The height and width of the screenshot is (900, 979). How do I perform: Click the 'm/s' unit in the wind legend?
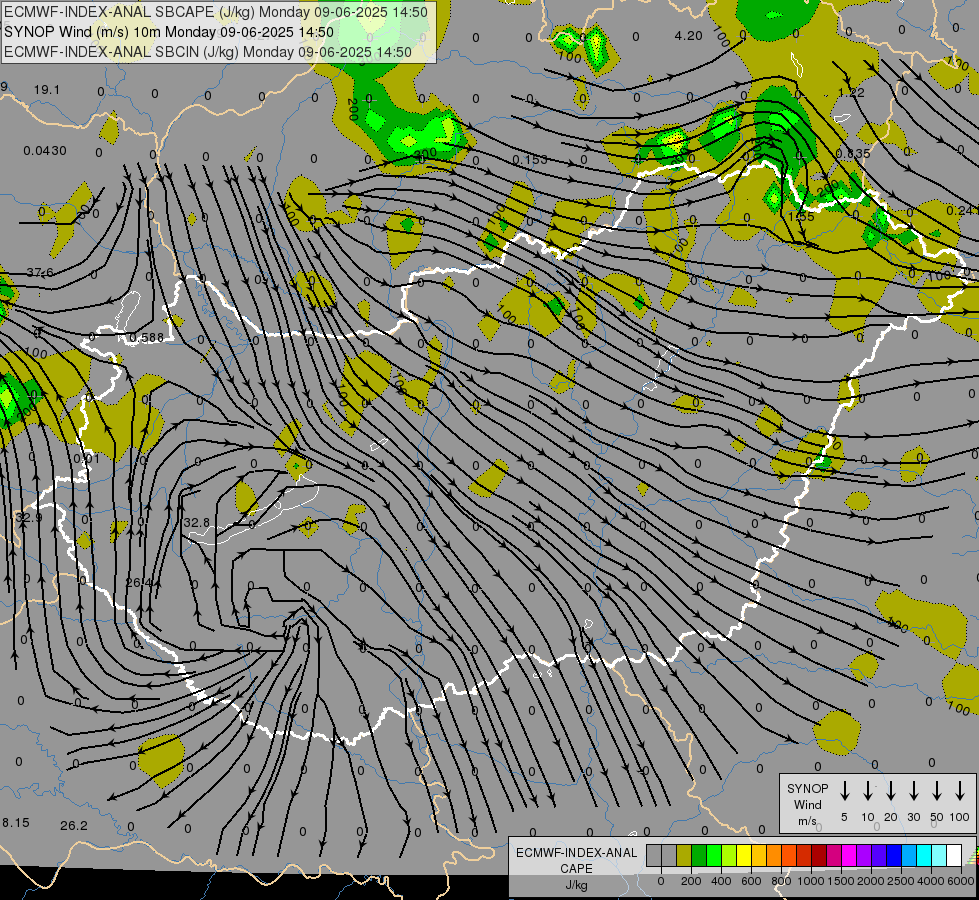[x=807, y=821]
